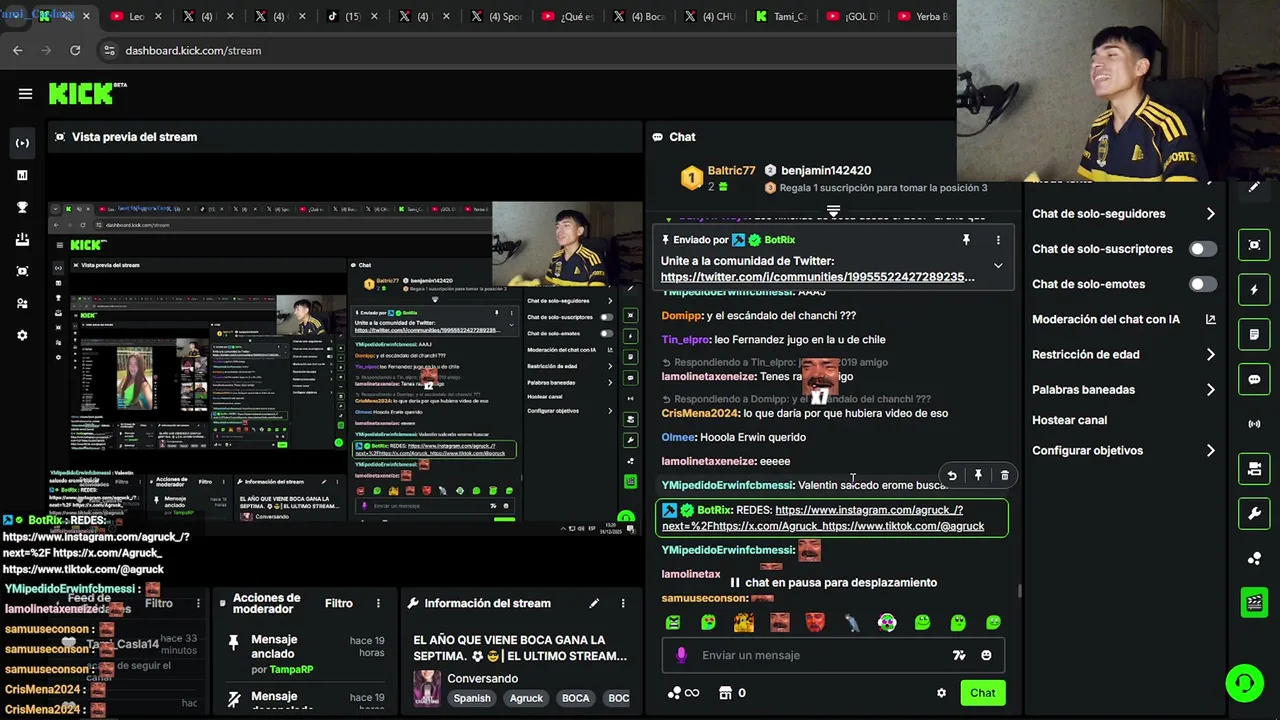Open Moderación del chat con IA

[1124, 320]
